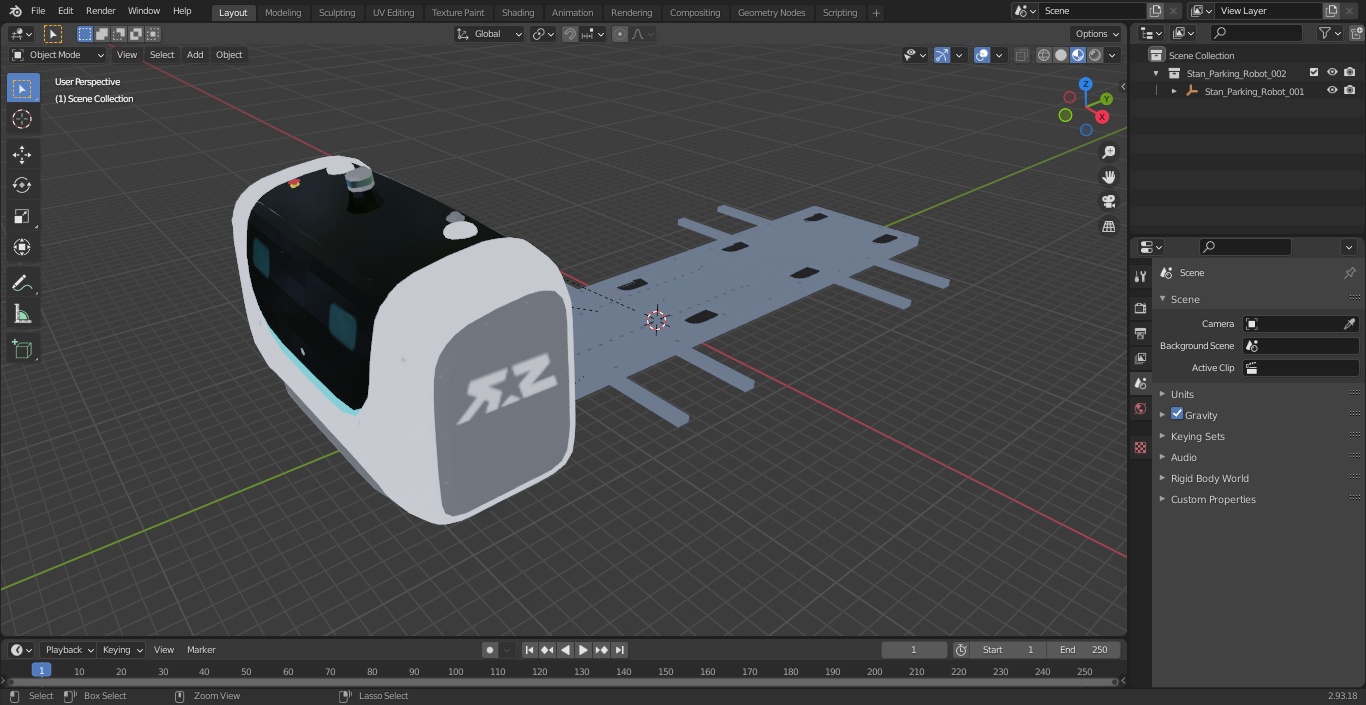The image size is (1366, 705).
Task: Collapse the Stan_Parking_Robot_002 collection
Action: pos(1156,73)
